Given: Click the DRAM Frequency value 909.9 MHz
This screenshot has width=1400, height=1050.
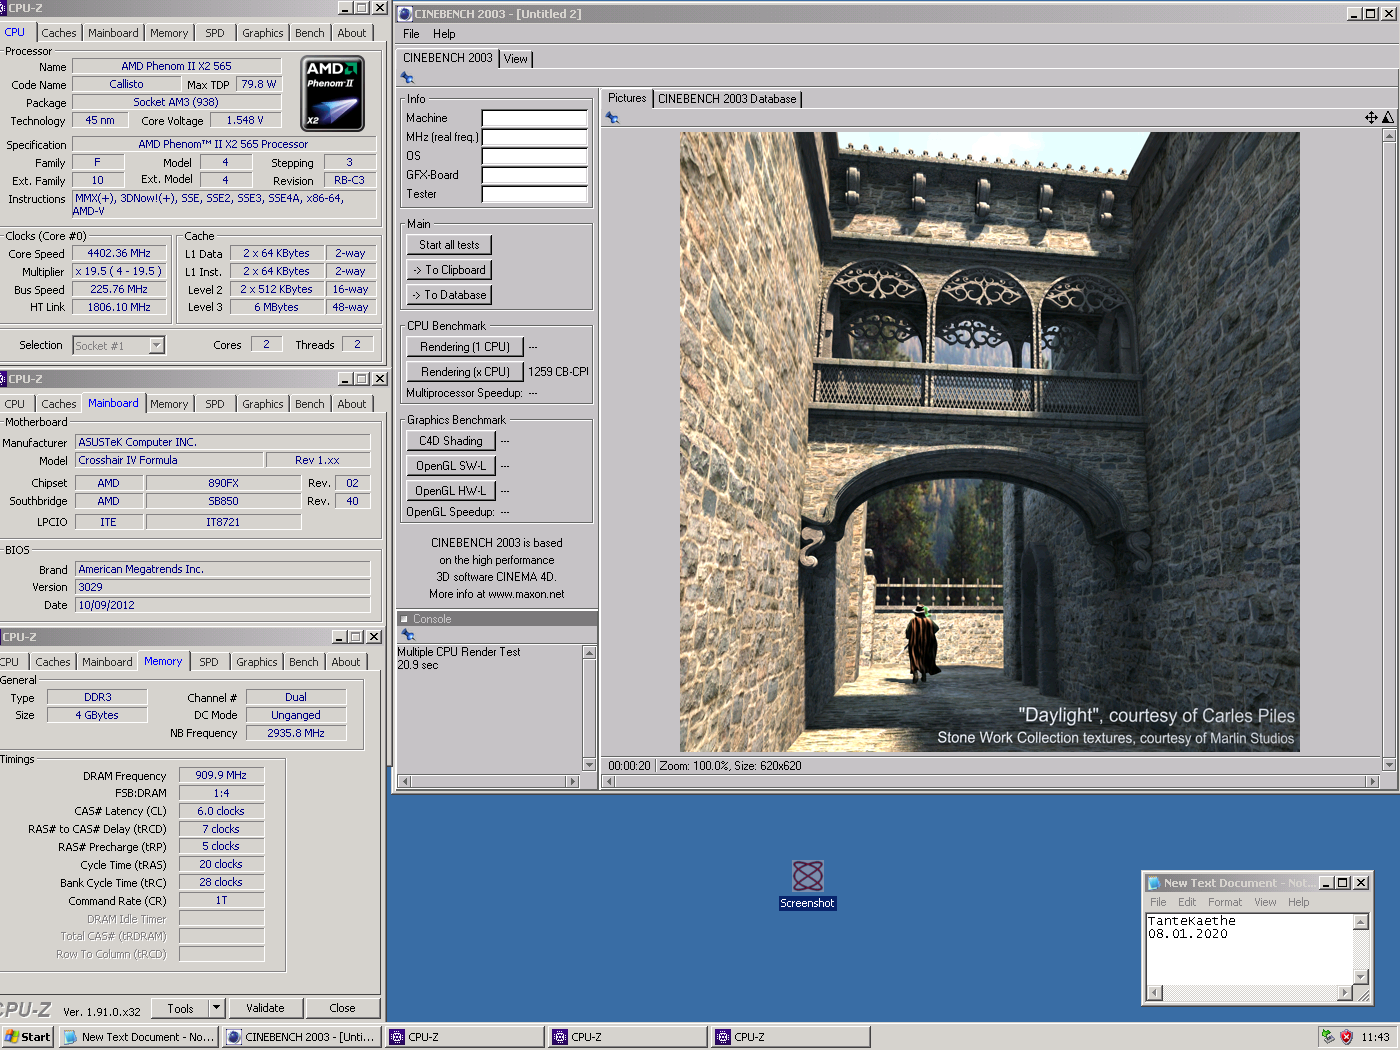Looking at the screenshot, I should click(x=221, y=775).
